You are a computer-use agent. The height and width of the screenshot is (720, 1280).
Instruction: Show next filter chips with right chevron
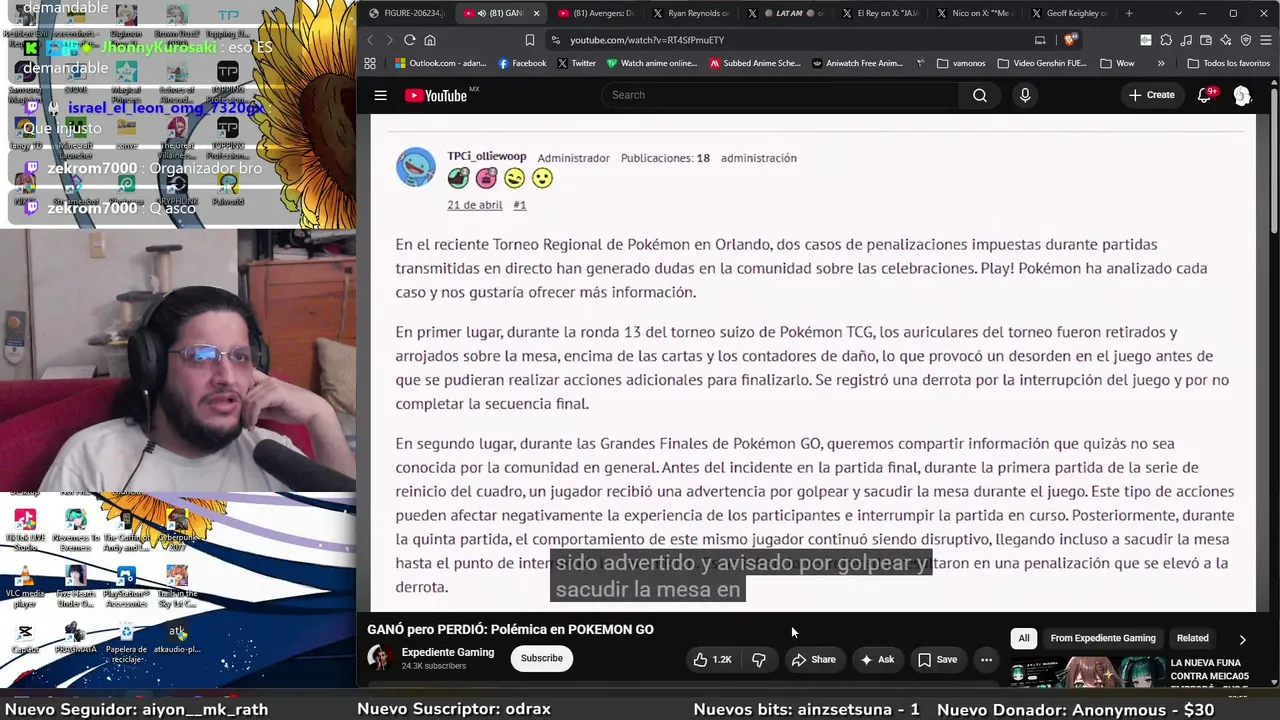[1243, 638]
